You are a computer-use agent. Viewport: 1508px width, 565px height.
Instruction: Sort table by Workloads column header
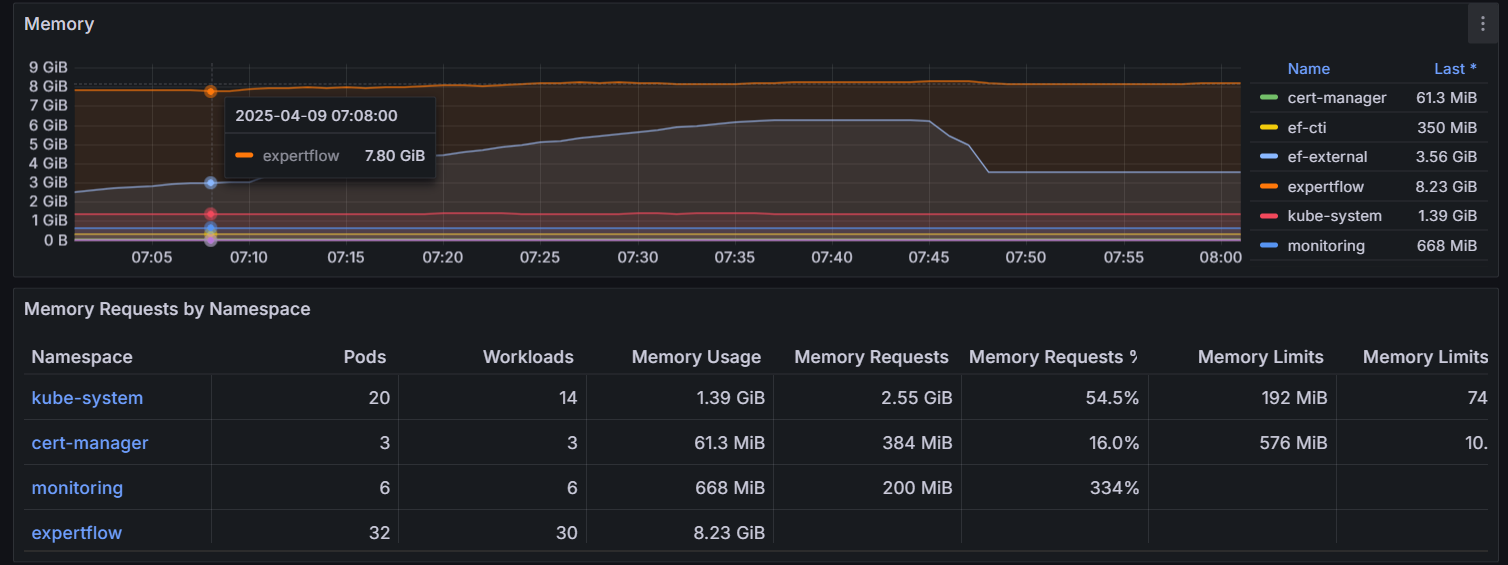click(528, 357)
